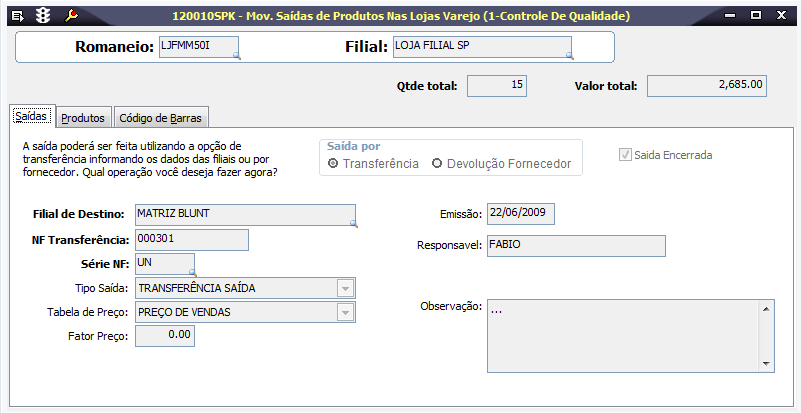Select the Transferência radio option

click(333, 163)
